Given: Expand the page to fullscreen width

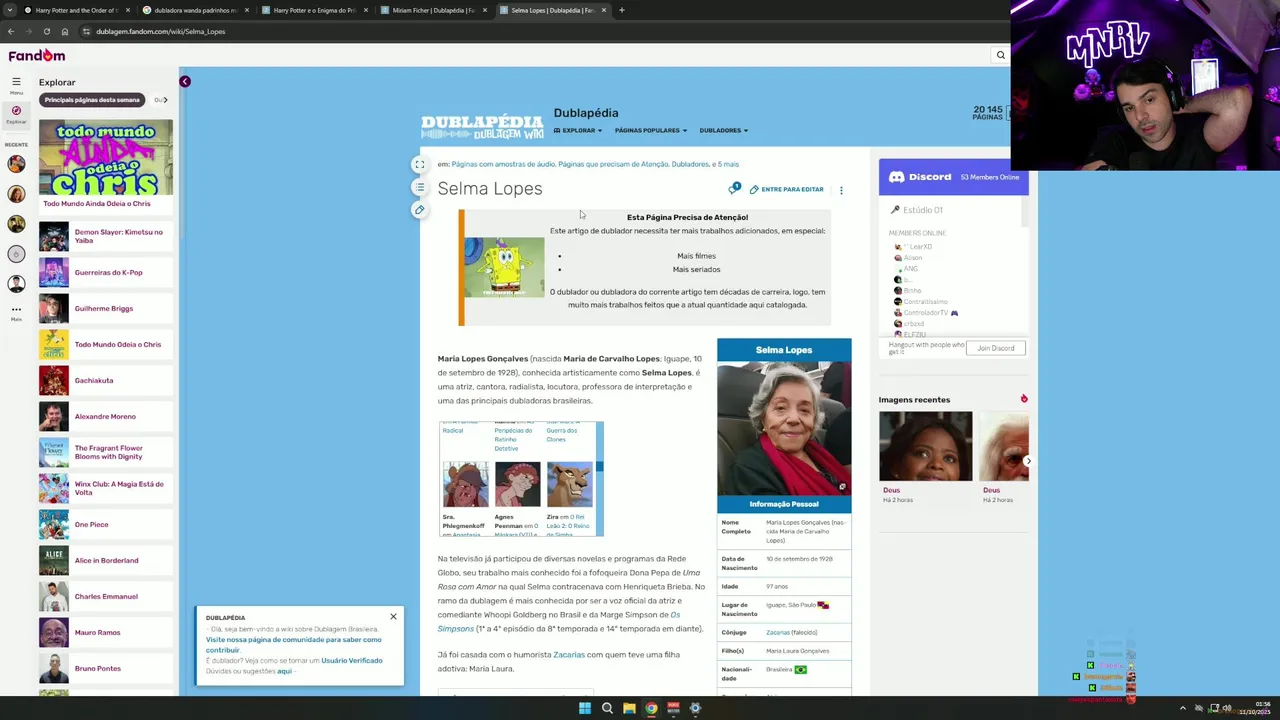Looking at the screenshot, I should pos(420,164).
